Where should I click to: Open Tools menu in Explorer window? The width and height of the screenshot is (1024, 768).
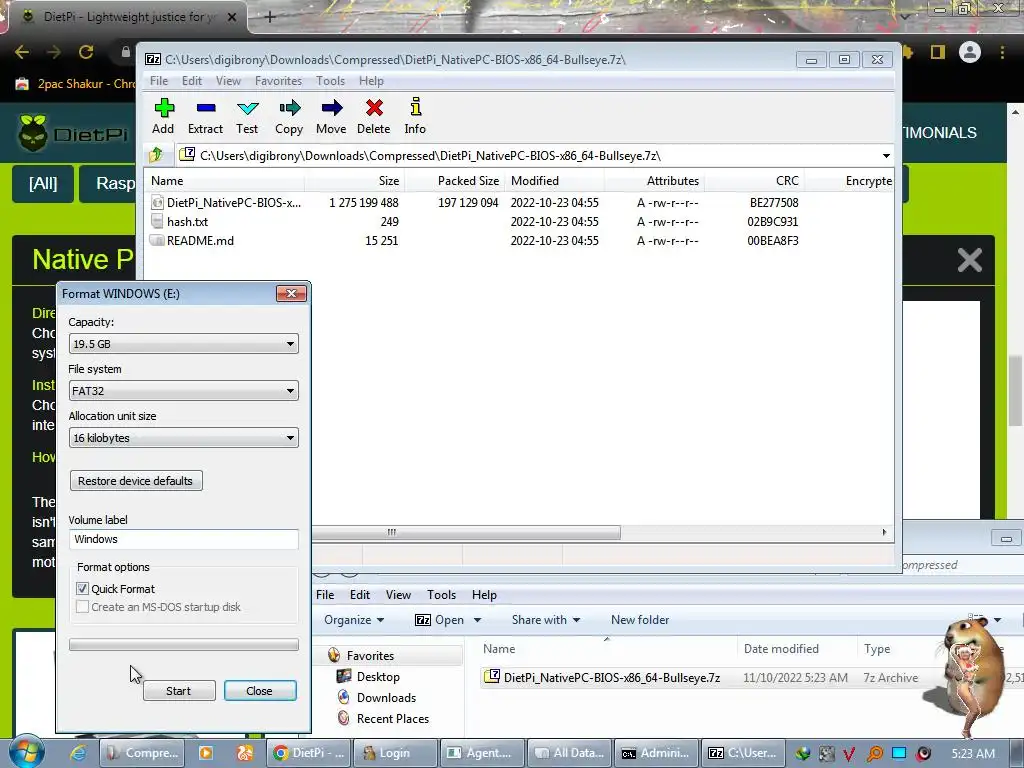(x=441, y=595)
